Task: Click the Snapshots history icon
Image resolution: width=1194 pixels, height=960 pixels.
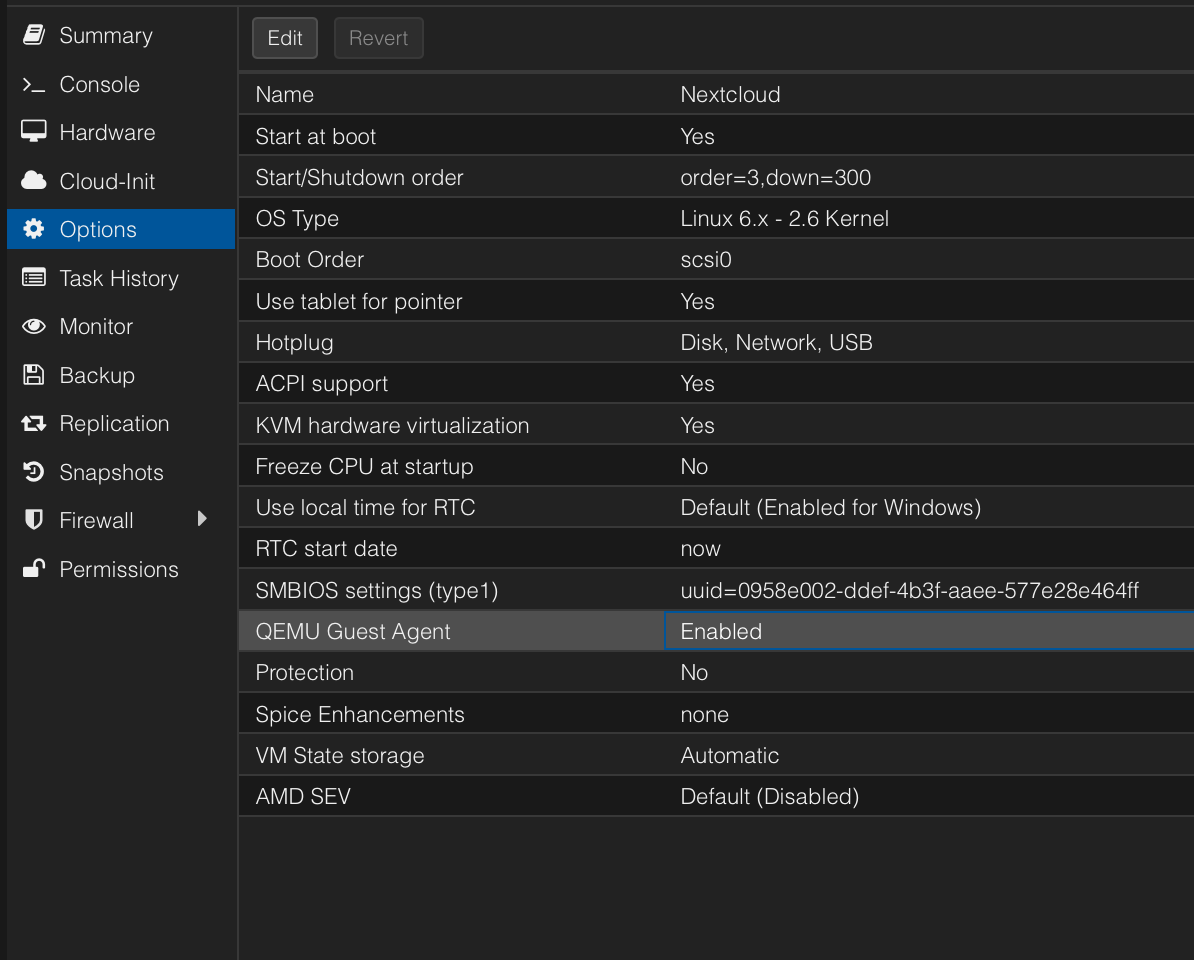Action: (34, 472)
